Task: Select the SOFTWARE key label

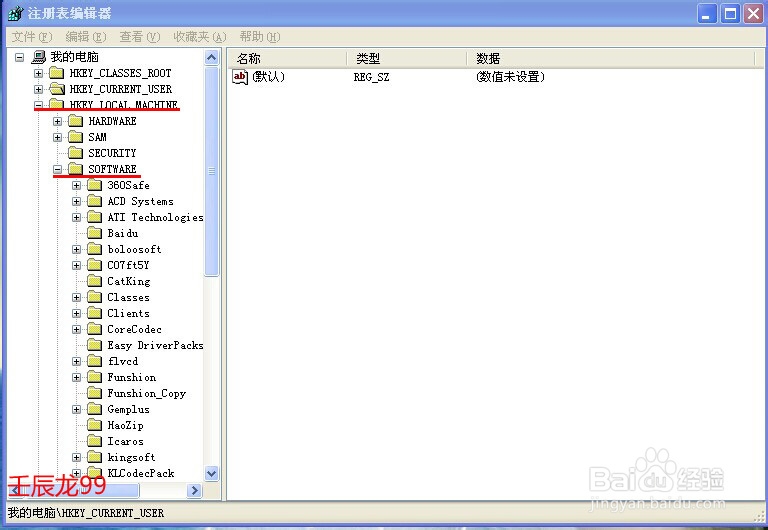Action: [x=112, y=169]
